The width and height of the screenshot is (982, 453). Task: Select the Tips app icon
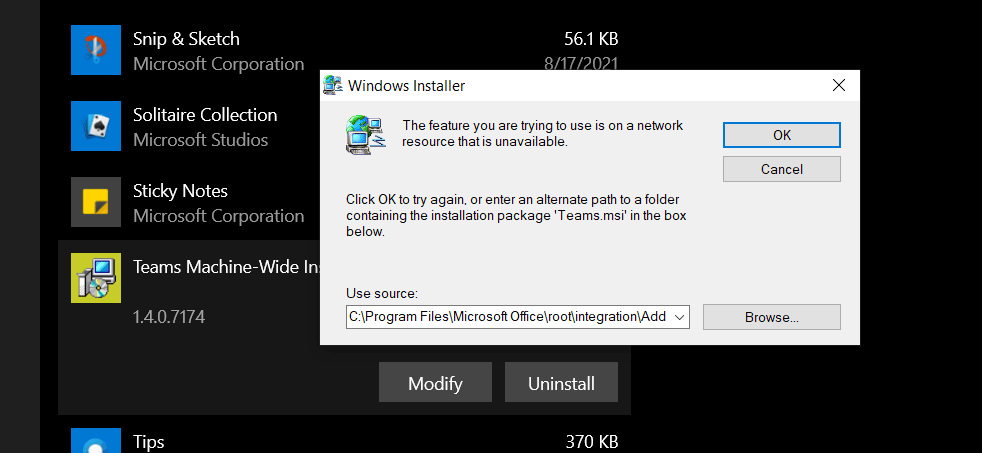96,440
